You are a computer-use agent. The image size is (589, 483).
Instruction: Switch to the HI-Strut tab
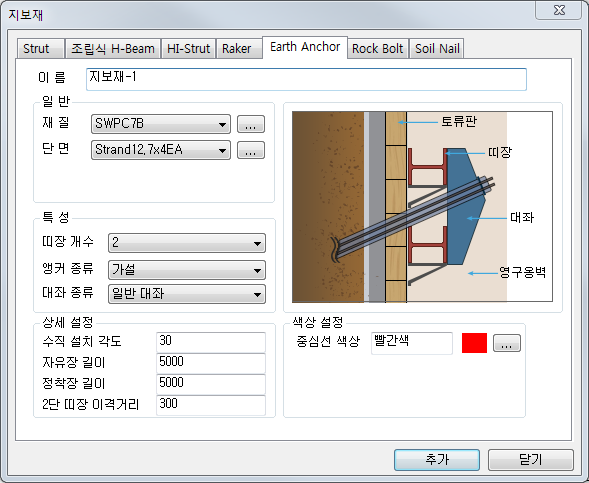point(189,48)
